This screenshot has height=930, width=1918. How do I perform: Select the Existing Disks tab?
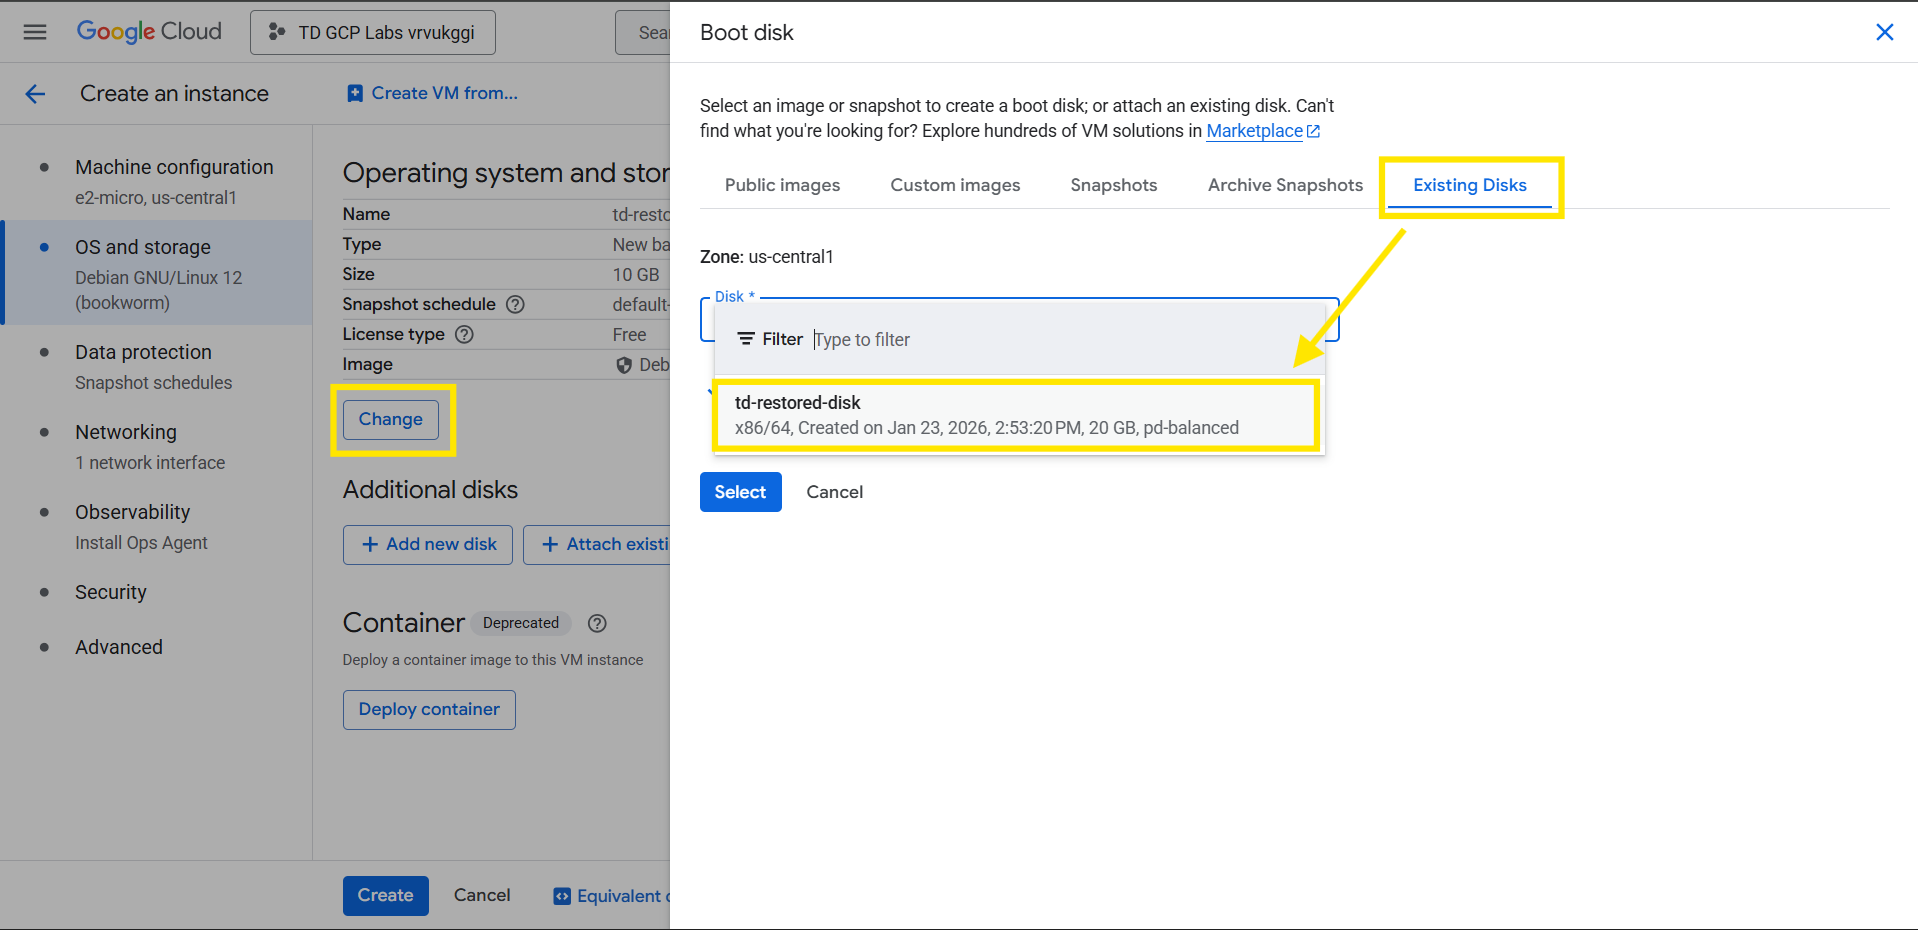(1469, 185)
